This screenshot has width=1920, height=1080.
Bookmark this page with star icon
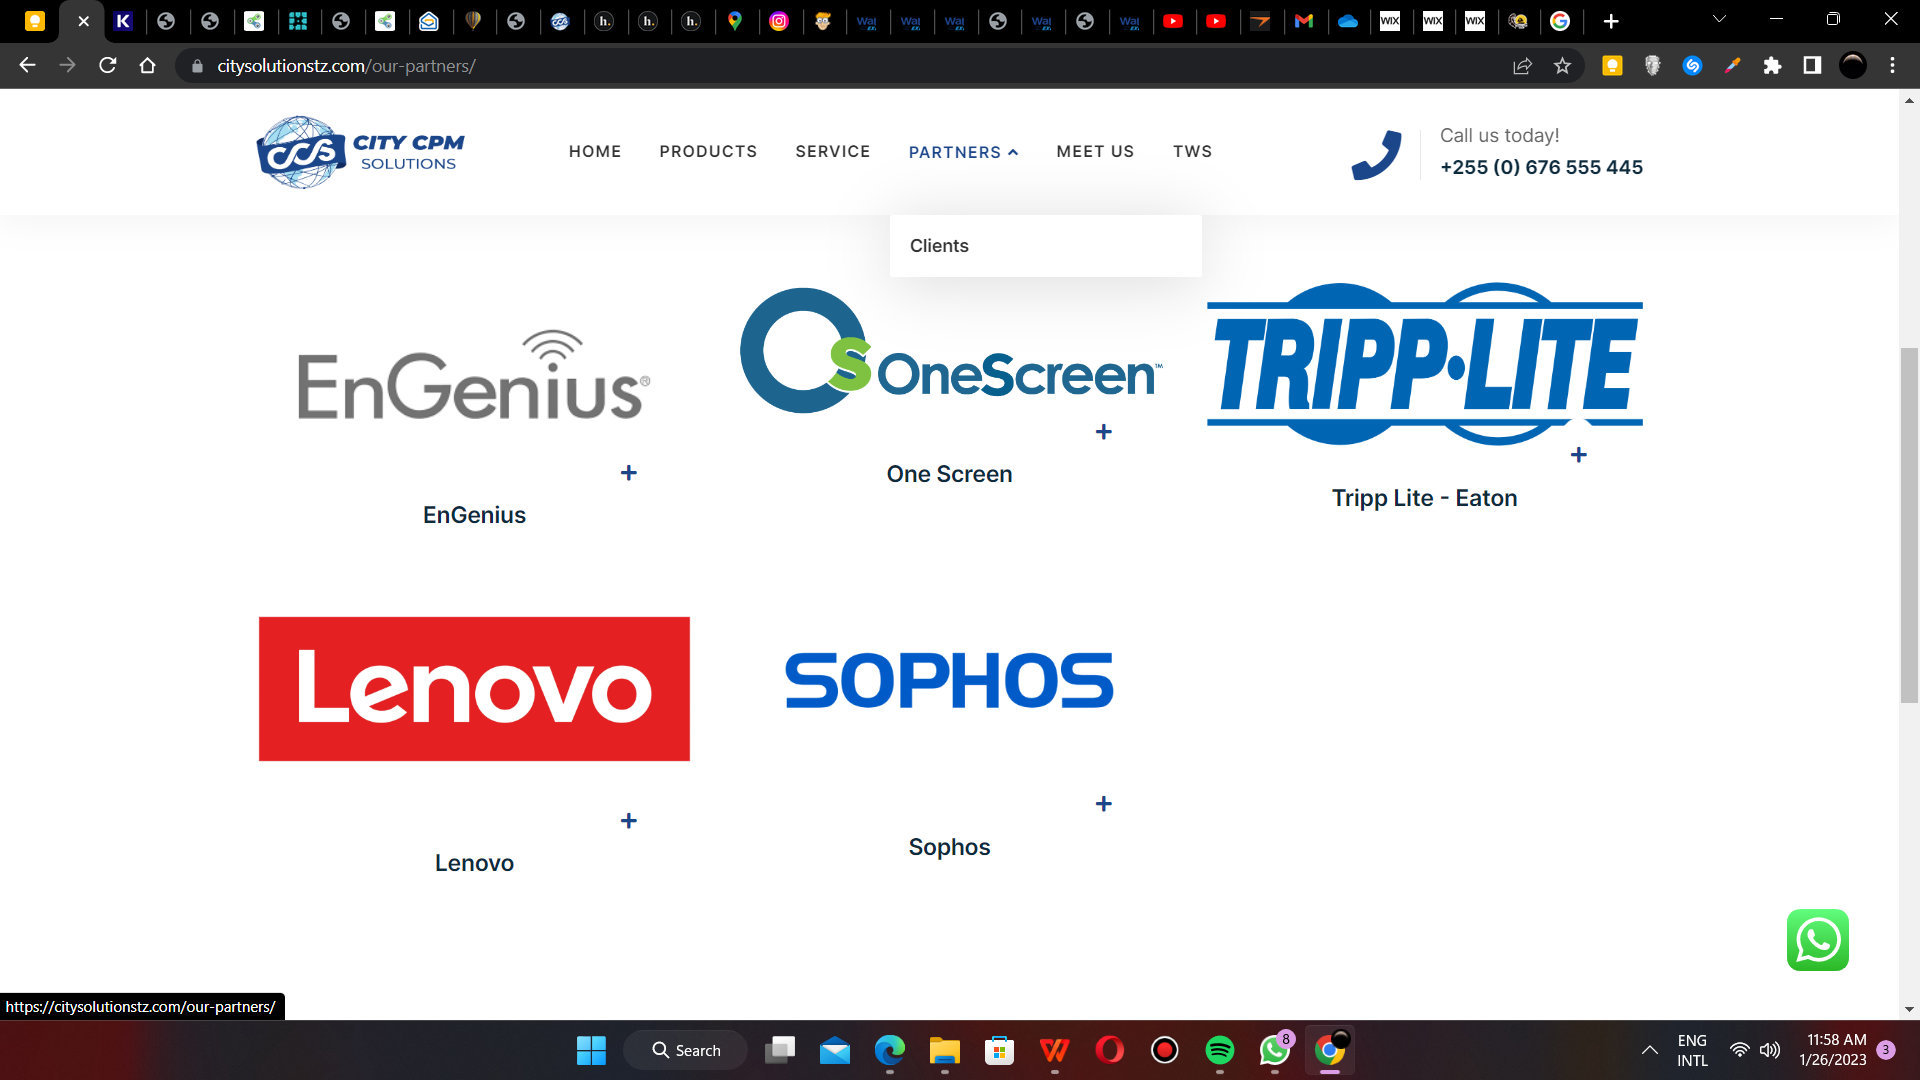tap(1562, 66)
